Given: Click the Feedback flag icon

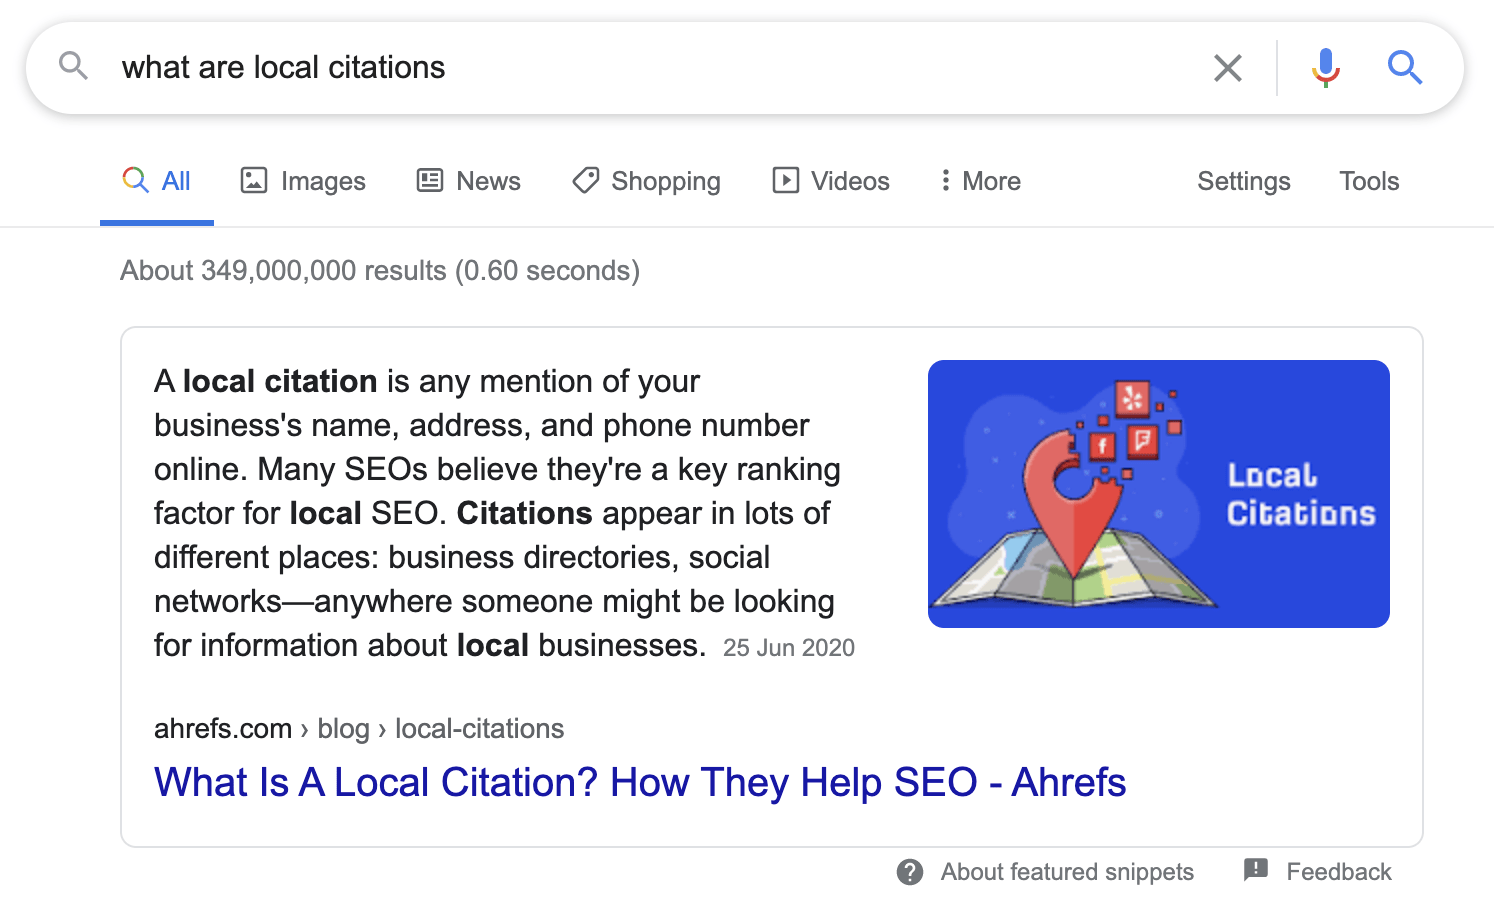Looking at the screenshot, I should click(1256, 870).
